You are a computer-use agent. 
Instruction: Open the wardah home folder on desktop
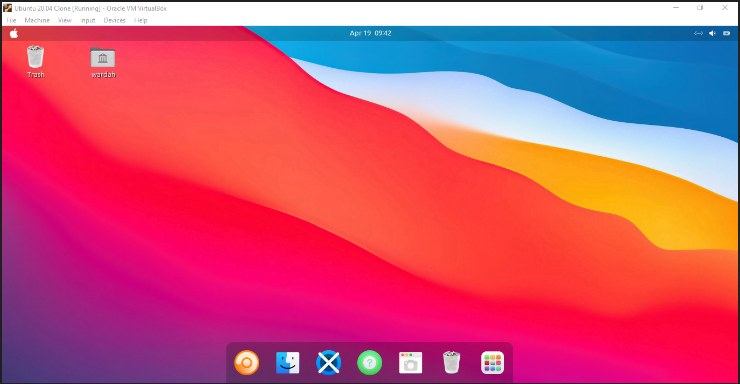point(103,62)
